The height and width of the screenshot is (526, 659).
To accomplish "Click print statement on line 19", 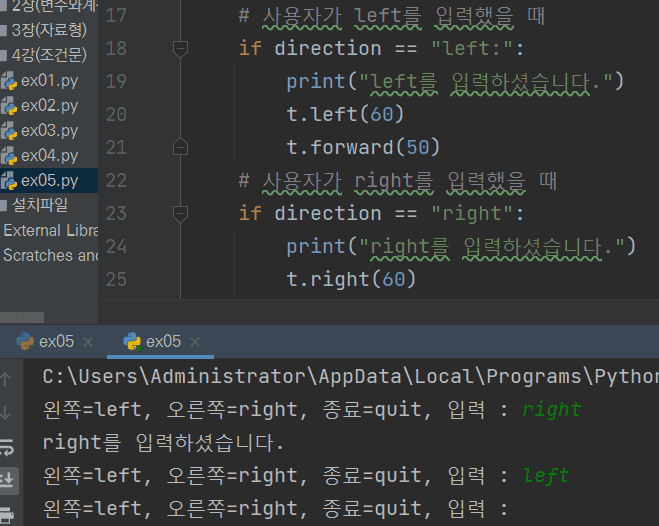I will pos(455,82).
